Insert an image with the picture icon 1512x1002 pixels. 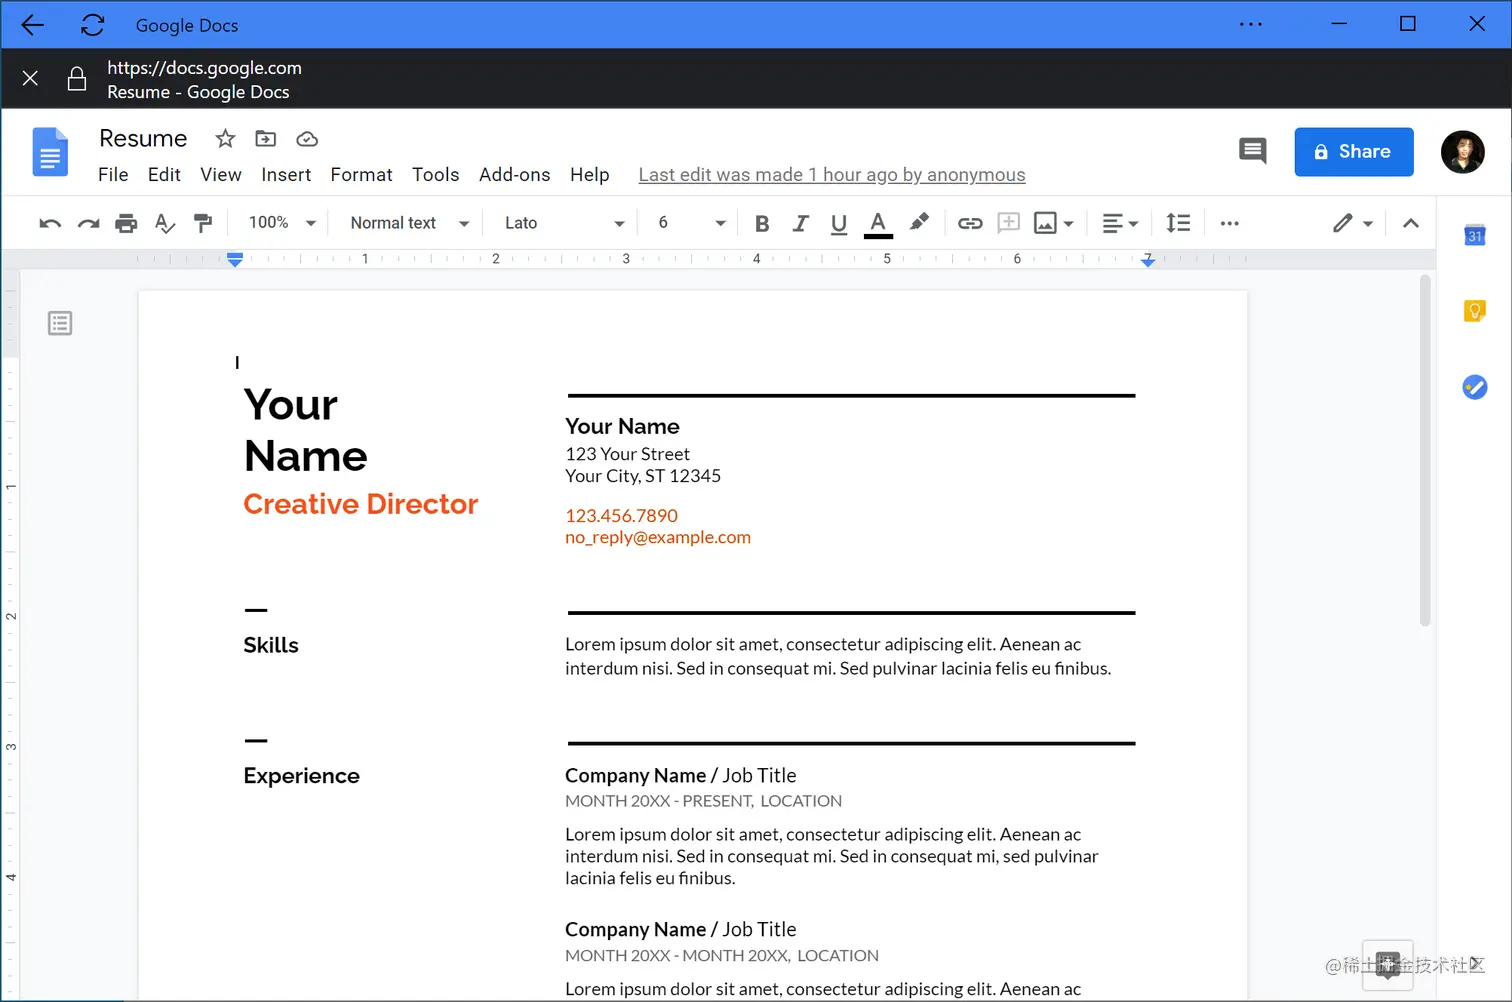click(1045, 223)
